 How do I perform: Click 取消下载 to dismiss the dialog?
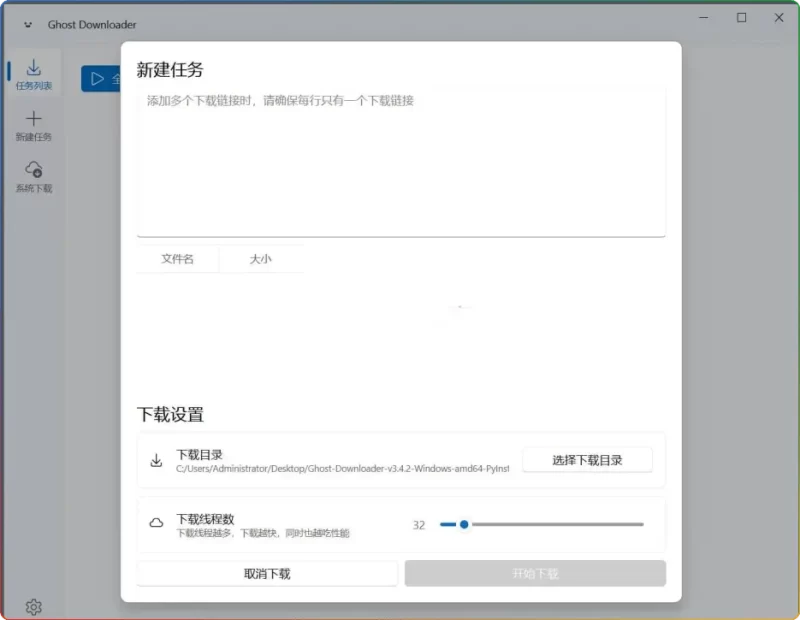265,572
